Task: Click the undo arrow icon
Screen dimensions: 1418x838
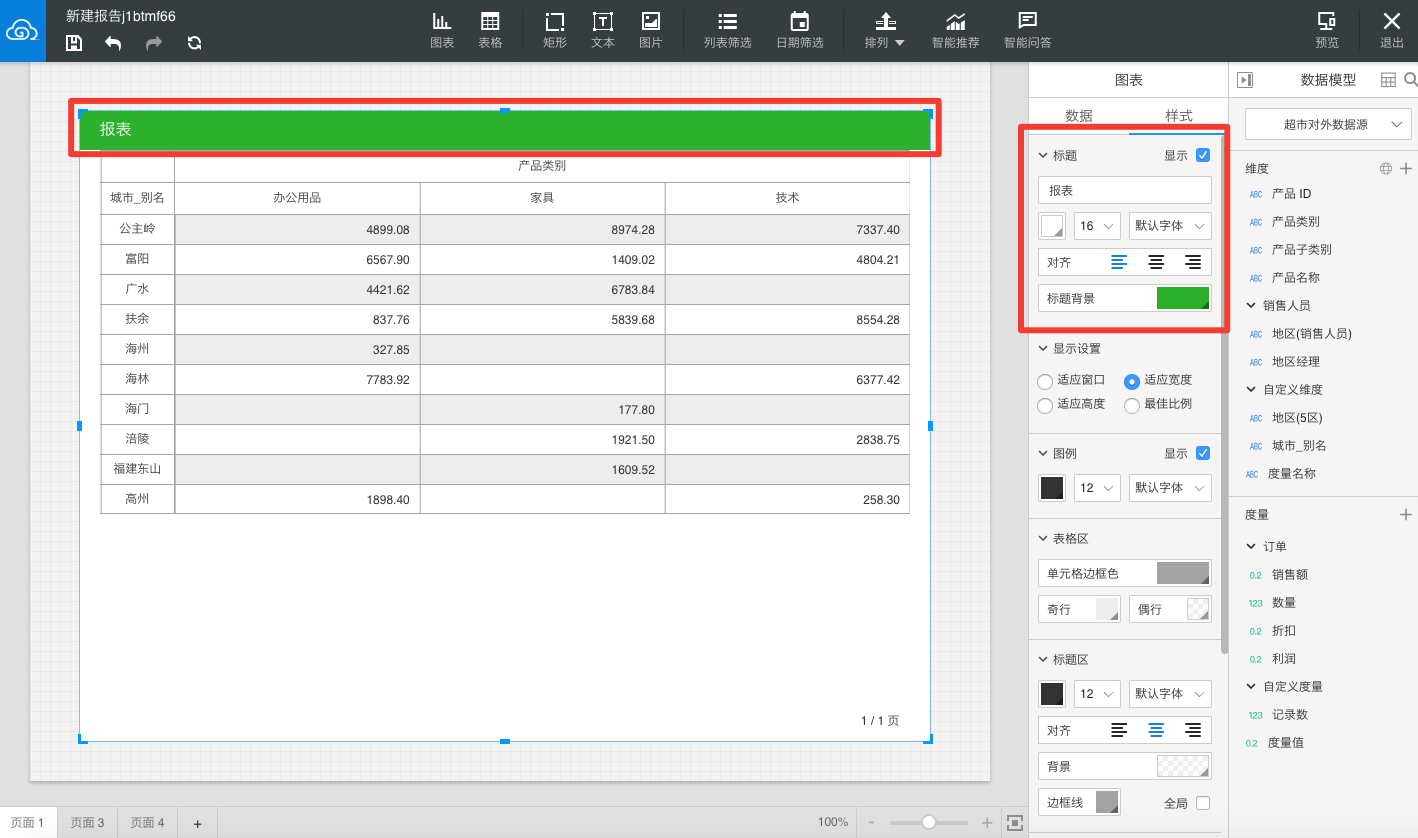Action: [x=113, y=42]
